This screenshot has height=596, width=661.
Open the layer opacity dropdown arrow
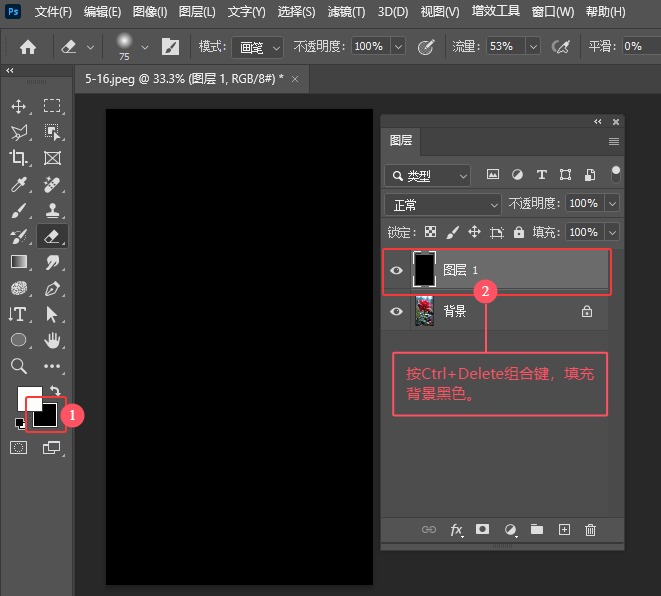613,204
